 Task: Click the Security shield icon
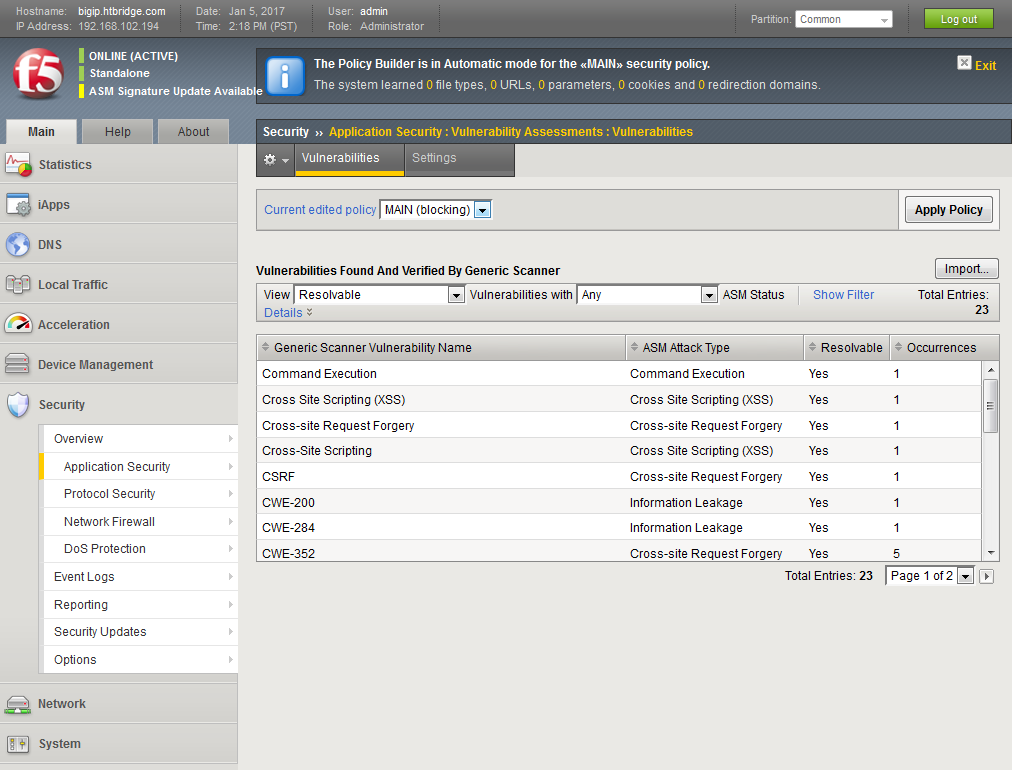pos(19,405)
